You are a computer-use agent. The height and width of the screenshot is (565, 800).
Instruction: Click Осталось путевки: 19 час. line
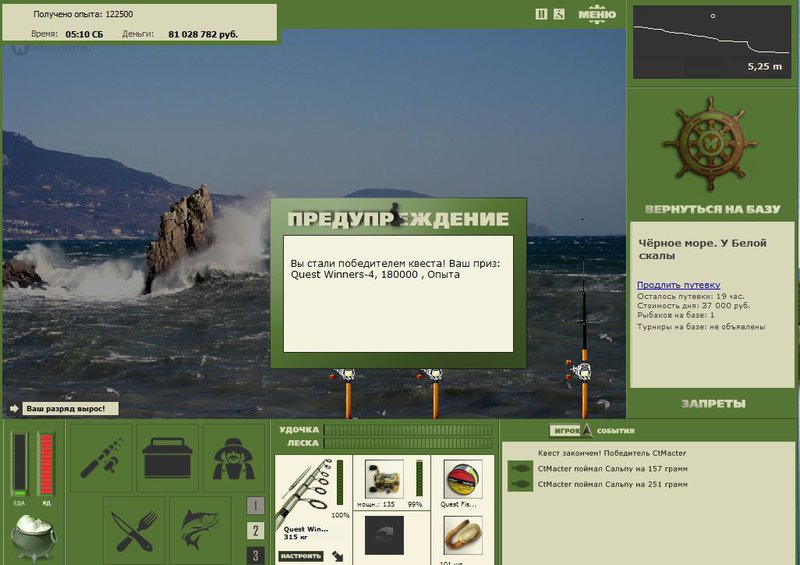pyautogui.click(x=690, y=296)
